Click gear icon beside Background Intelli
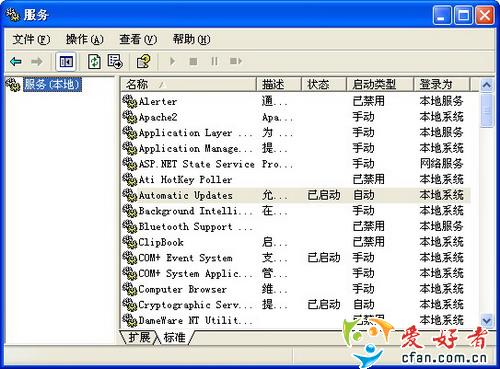Screen dimensions: 500x369 130,211
